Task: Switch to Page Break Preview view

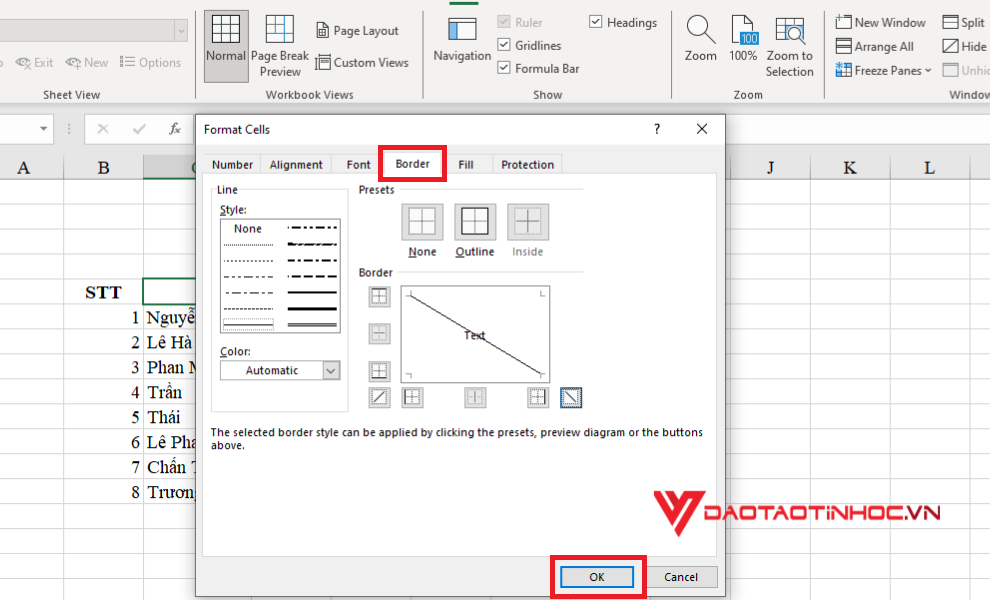Action: point(280,45)
